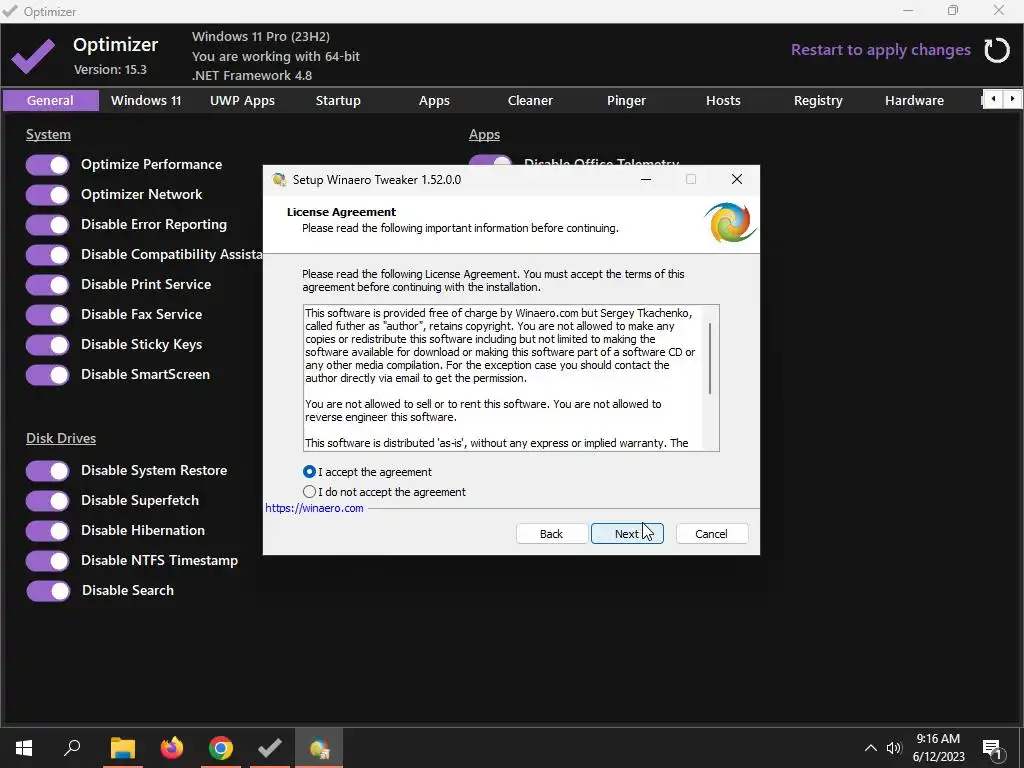Minimize the Winaero Tweaker setup dialog
Screen dimensions: 1024x768
646,180
